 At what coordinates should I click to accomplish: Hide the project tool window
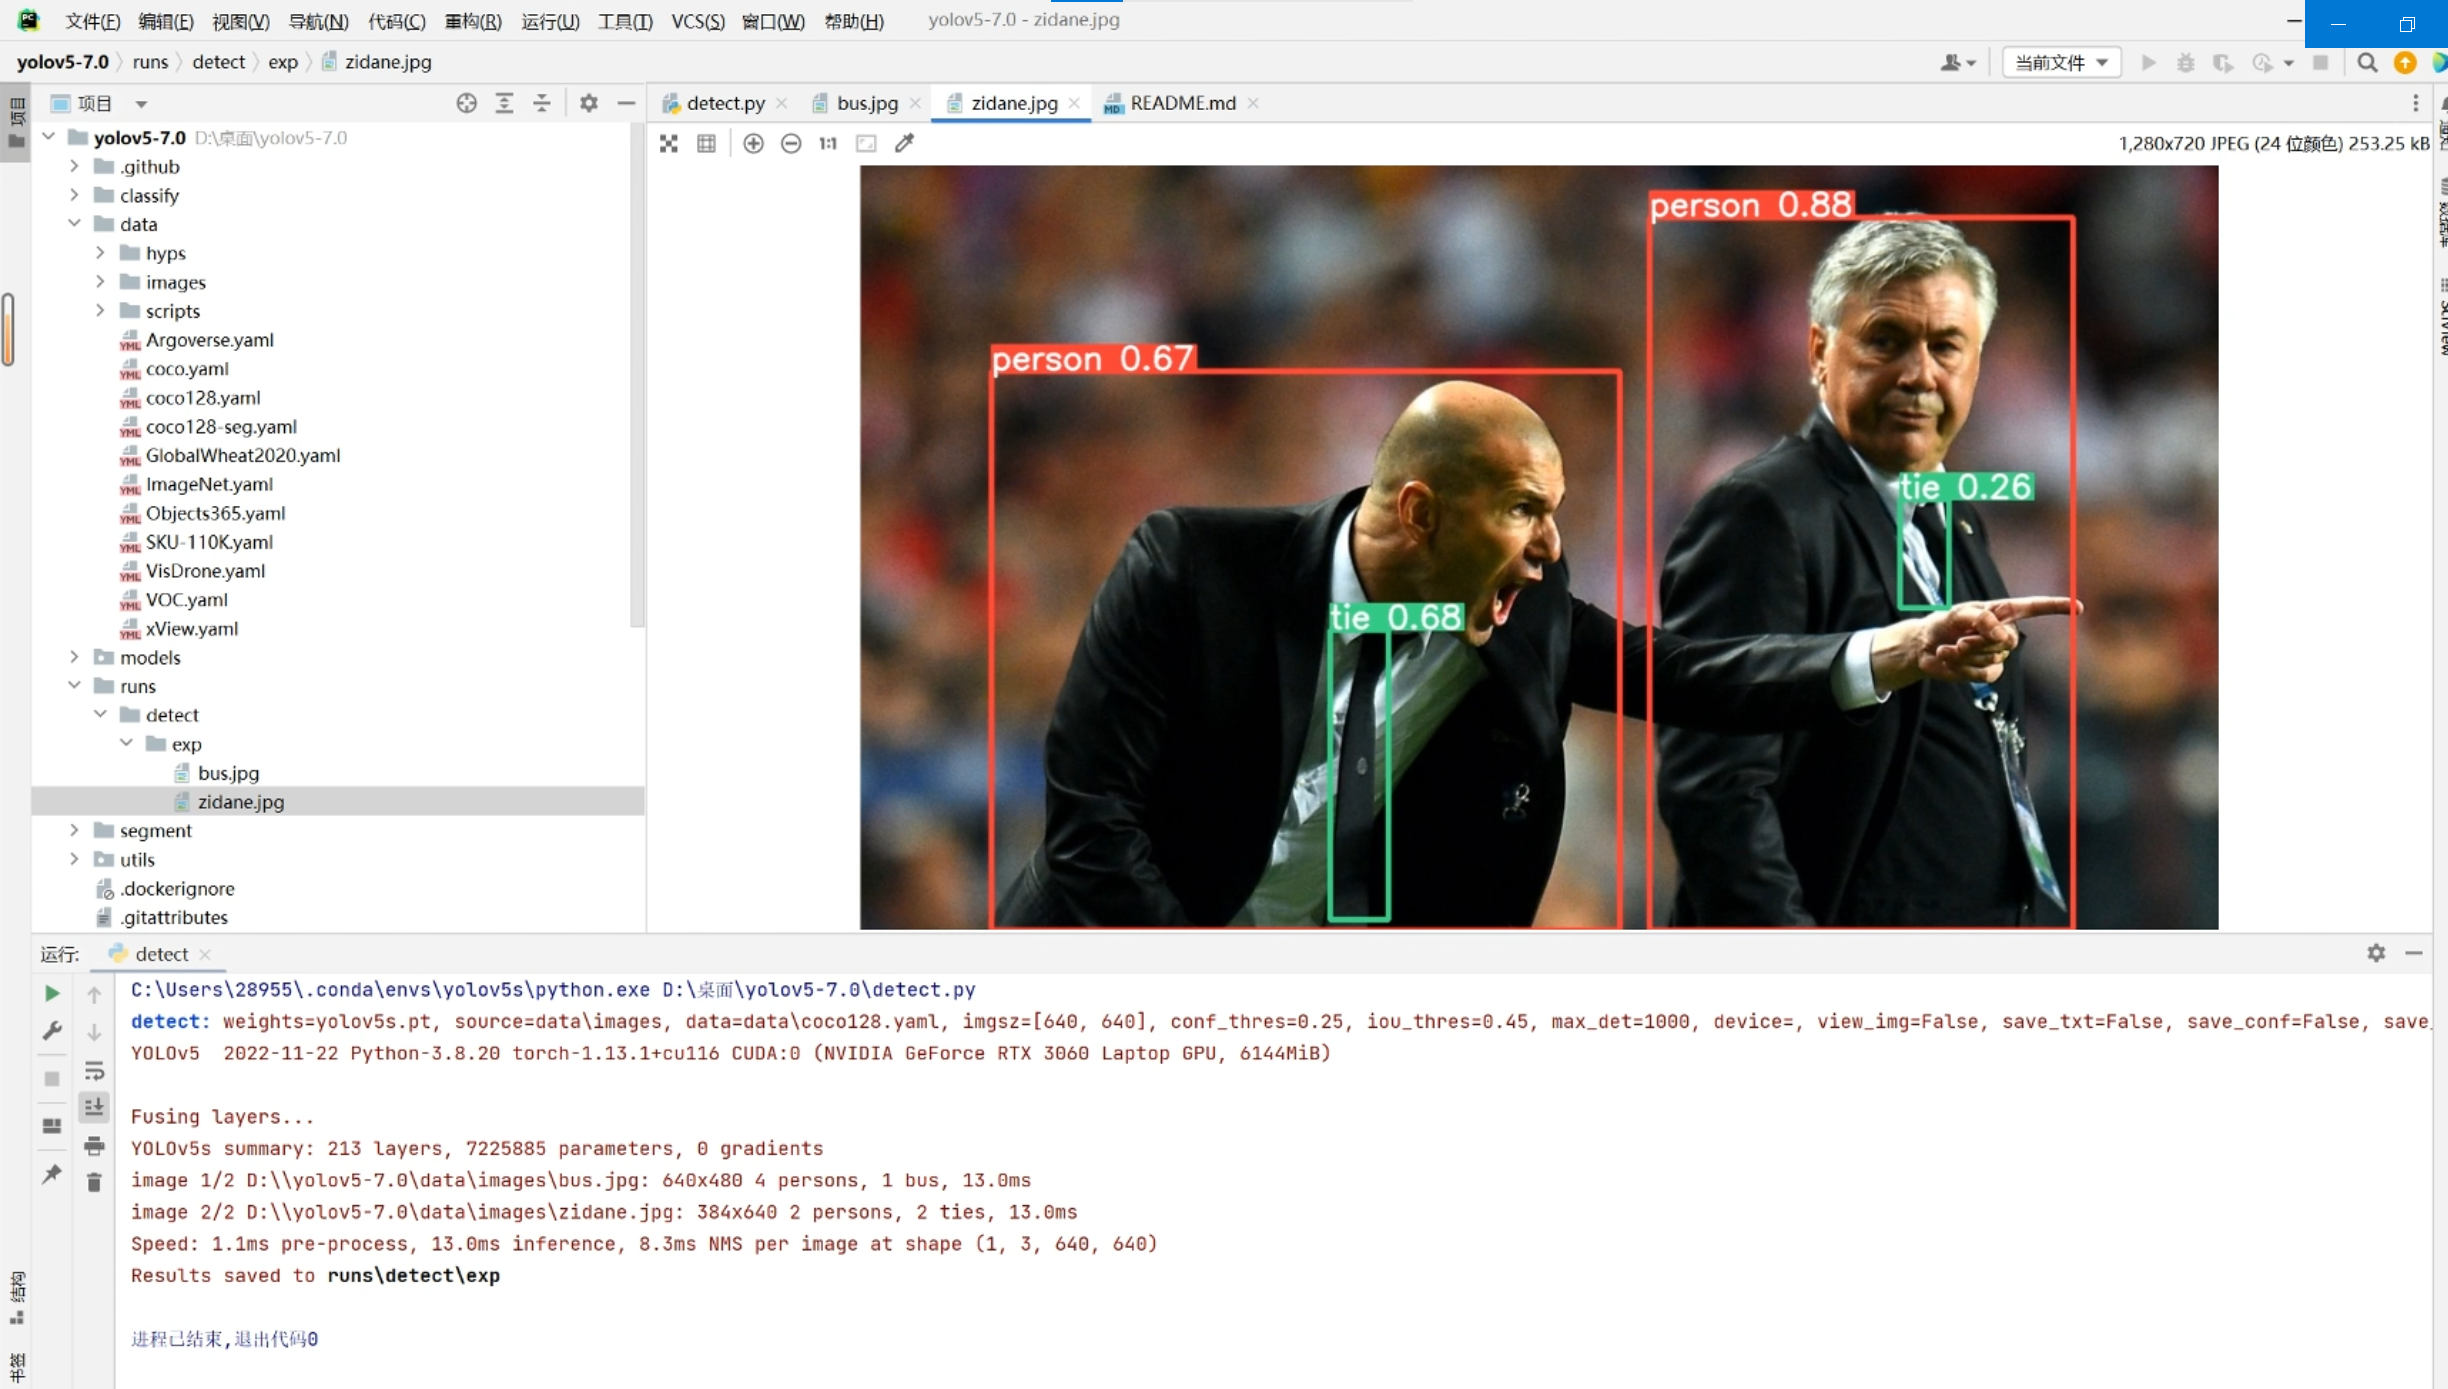(626, 103)
